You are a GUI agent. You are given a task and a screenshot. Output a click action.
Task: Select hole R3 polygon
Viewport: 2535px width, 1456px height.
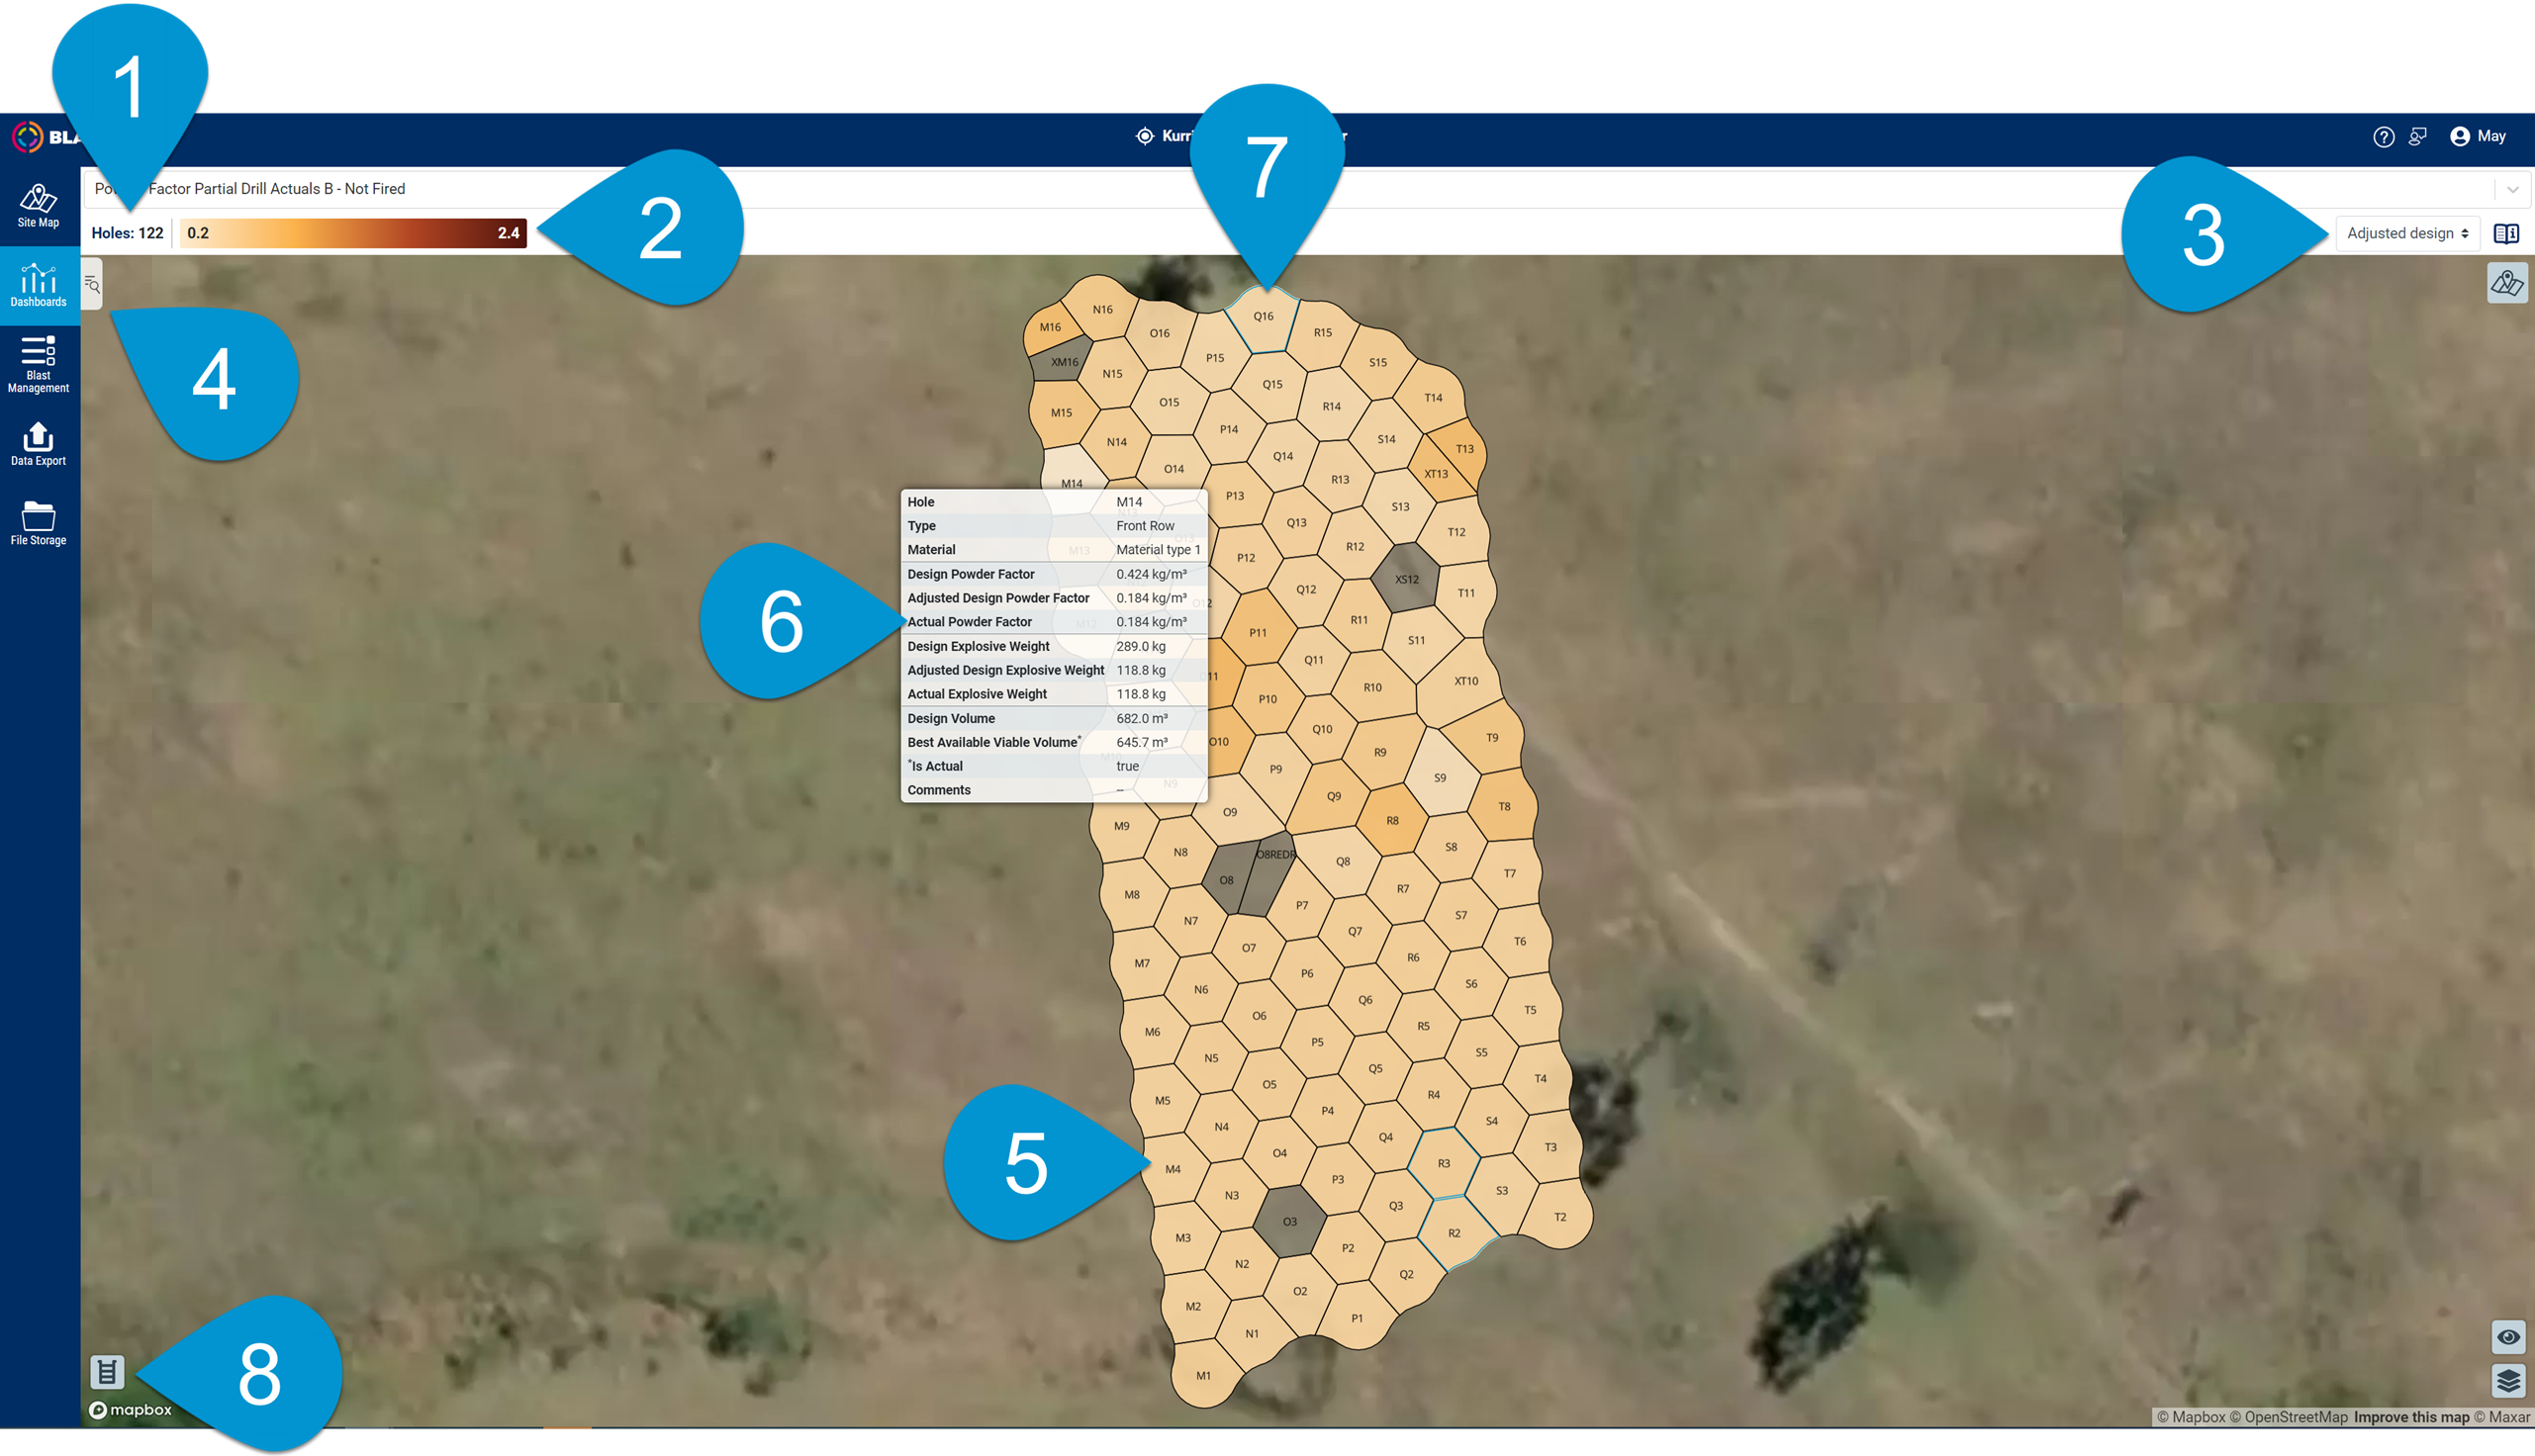(x=1443, y=1163)
